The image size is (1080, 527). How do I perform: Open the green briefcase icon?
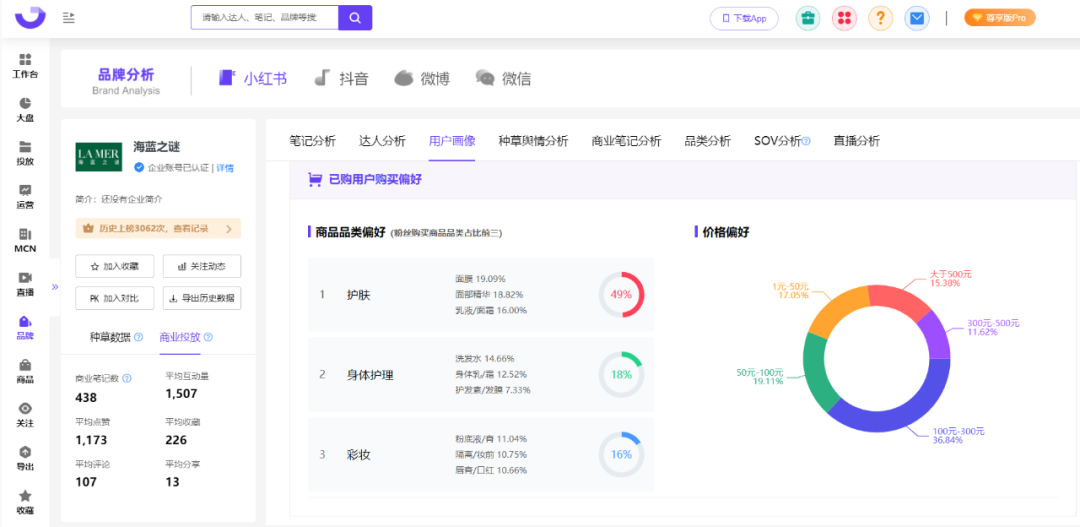pyautogui.click(x=808, y=19)
